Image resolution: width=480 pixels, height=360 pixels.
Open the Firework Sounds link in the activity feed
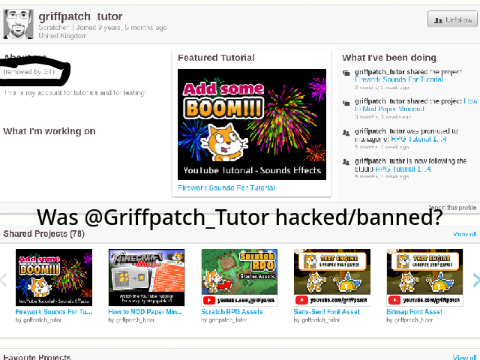point(399,79)
